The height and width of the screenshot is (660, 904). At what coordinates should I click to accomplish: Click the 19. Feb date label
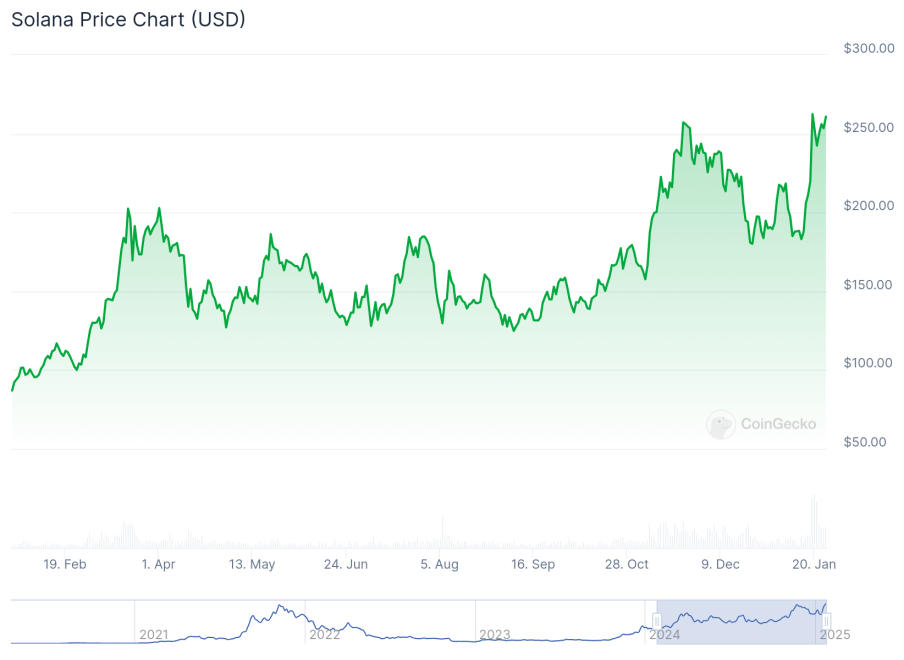point(65,564)
